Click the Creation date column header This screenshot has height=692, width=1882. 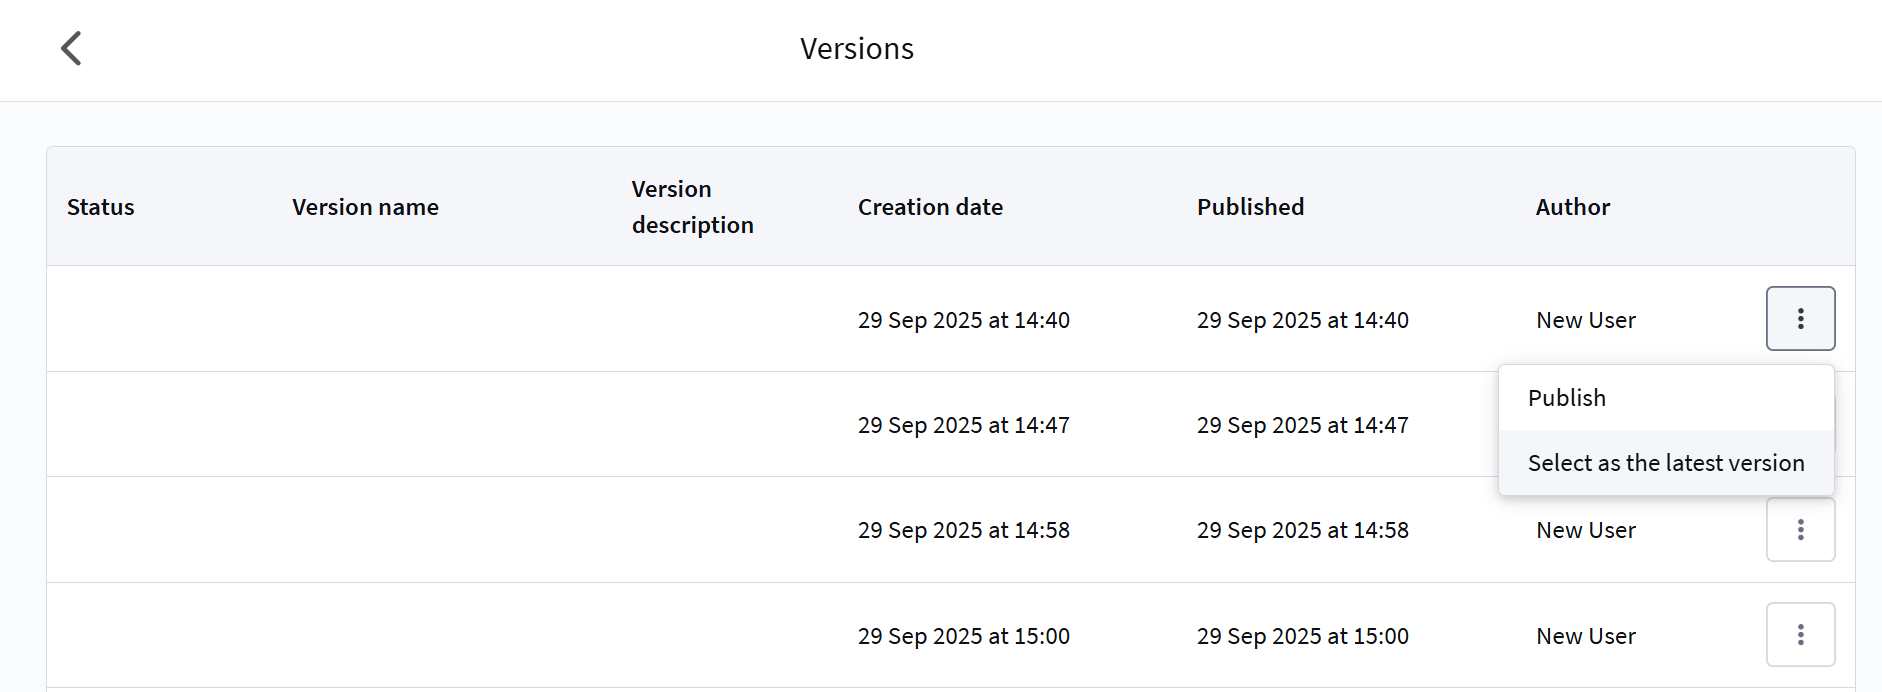click(x=930, y=207)
